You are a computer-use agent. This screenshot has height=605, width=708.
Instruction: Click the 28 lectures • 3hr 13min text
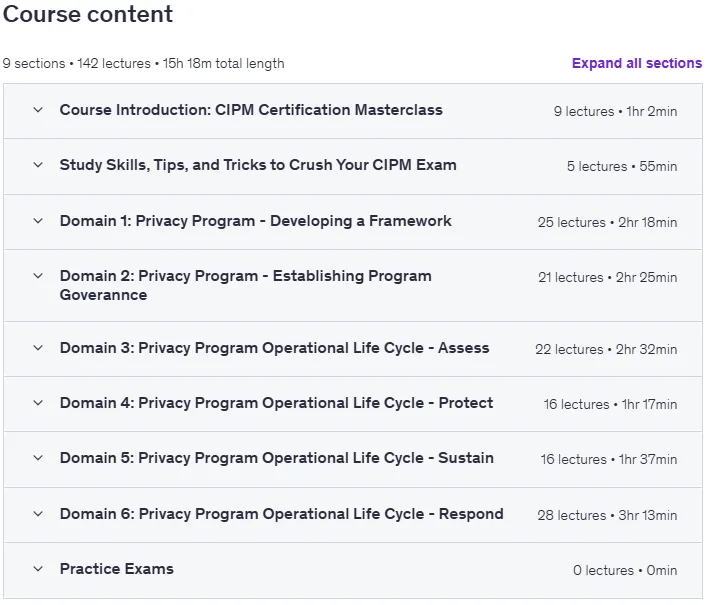(607, 515)
